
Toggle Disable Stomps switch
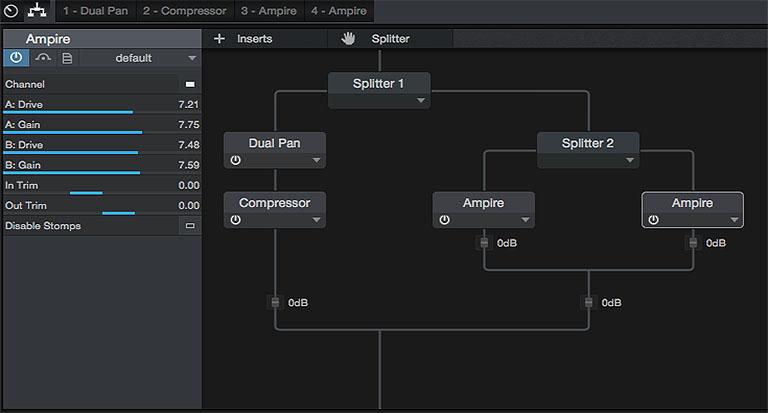pyautogui.click(x=190, y=226)
